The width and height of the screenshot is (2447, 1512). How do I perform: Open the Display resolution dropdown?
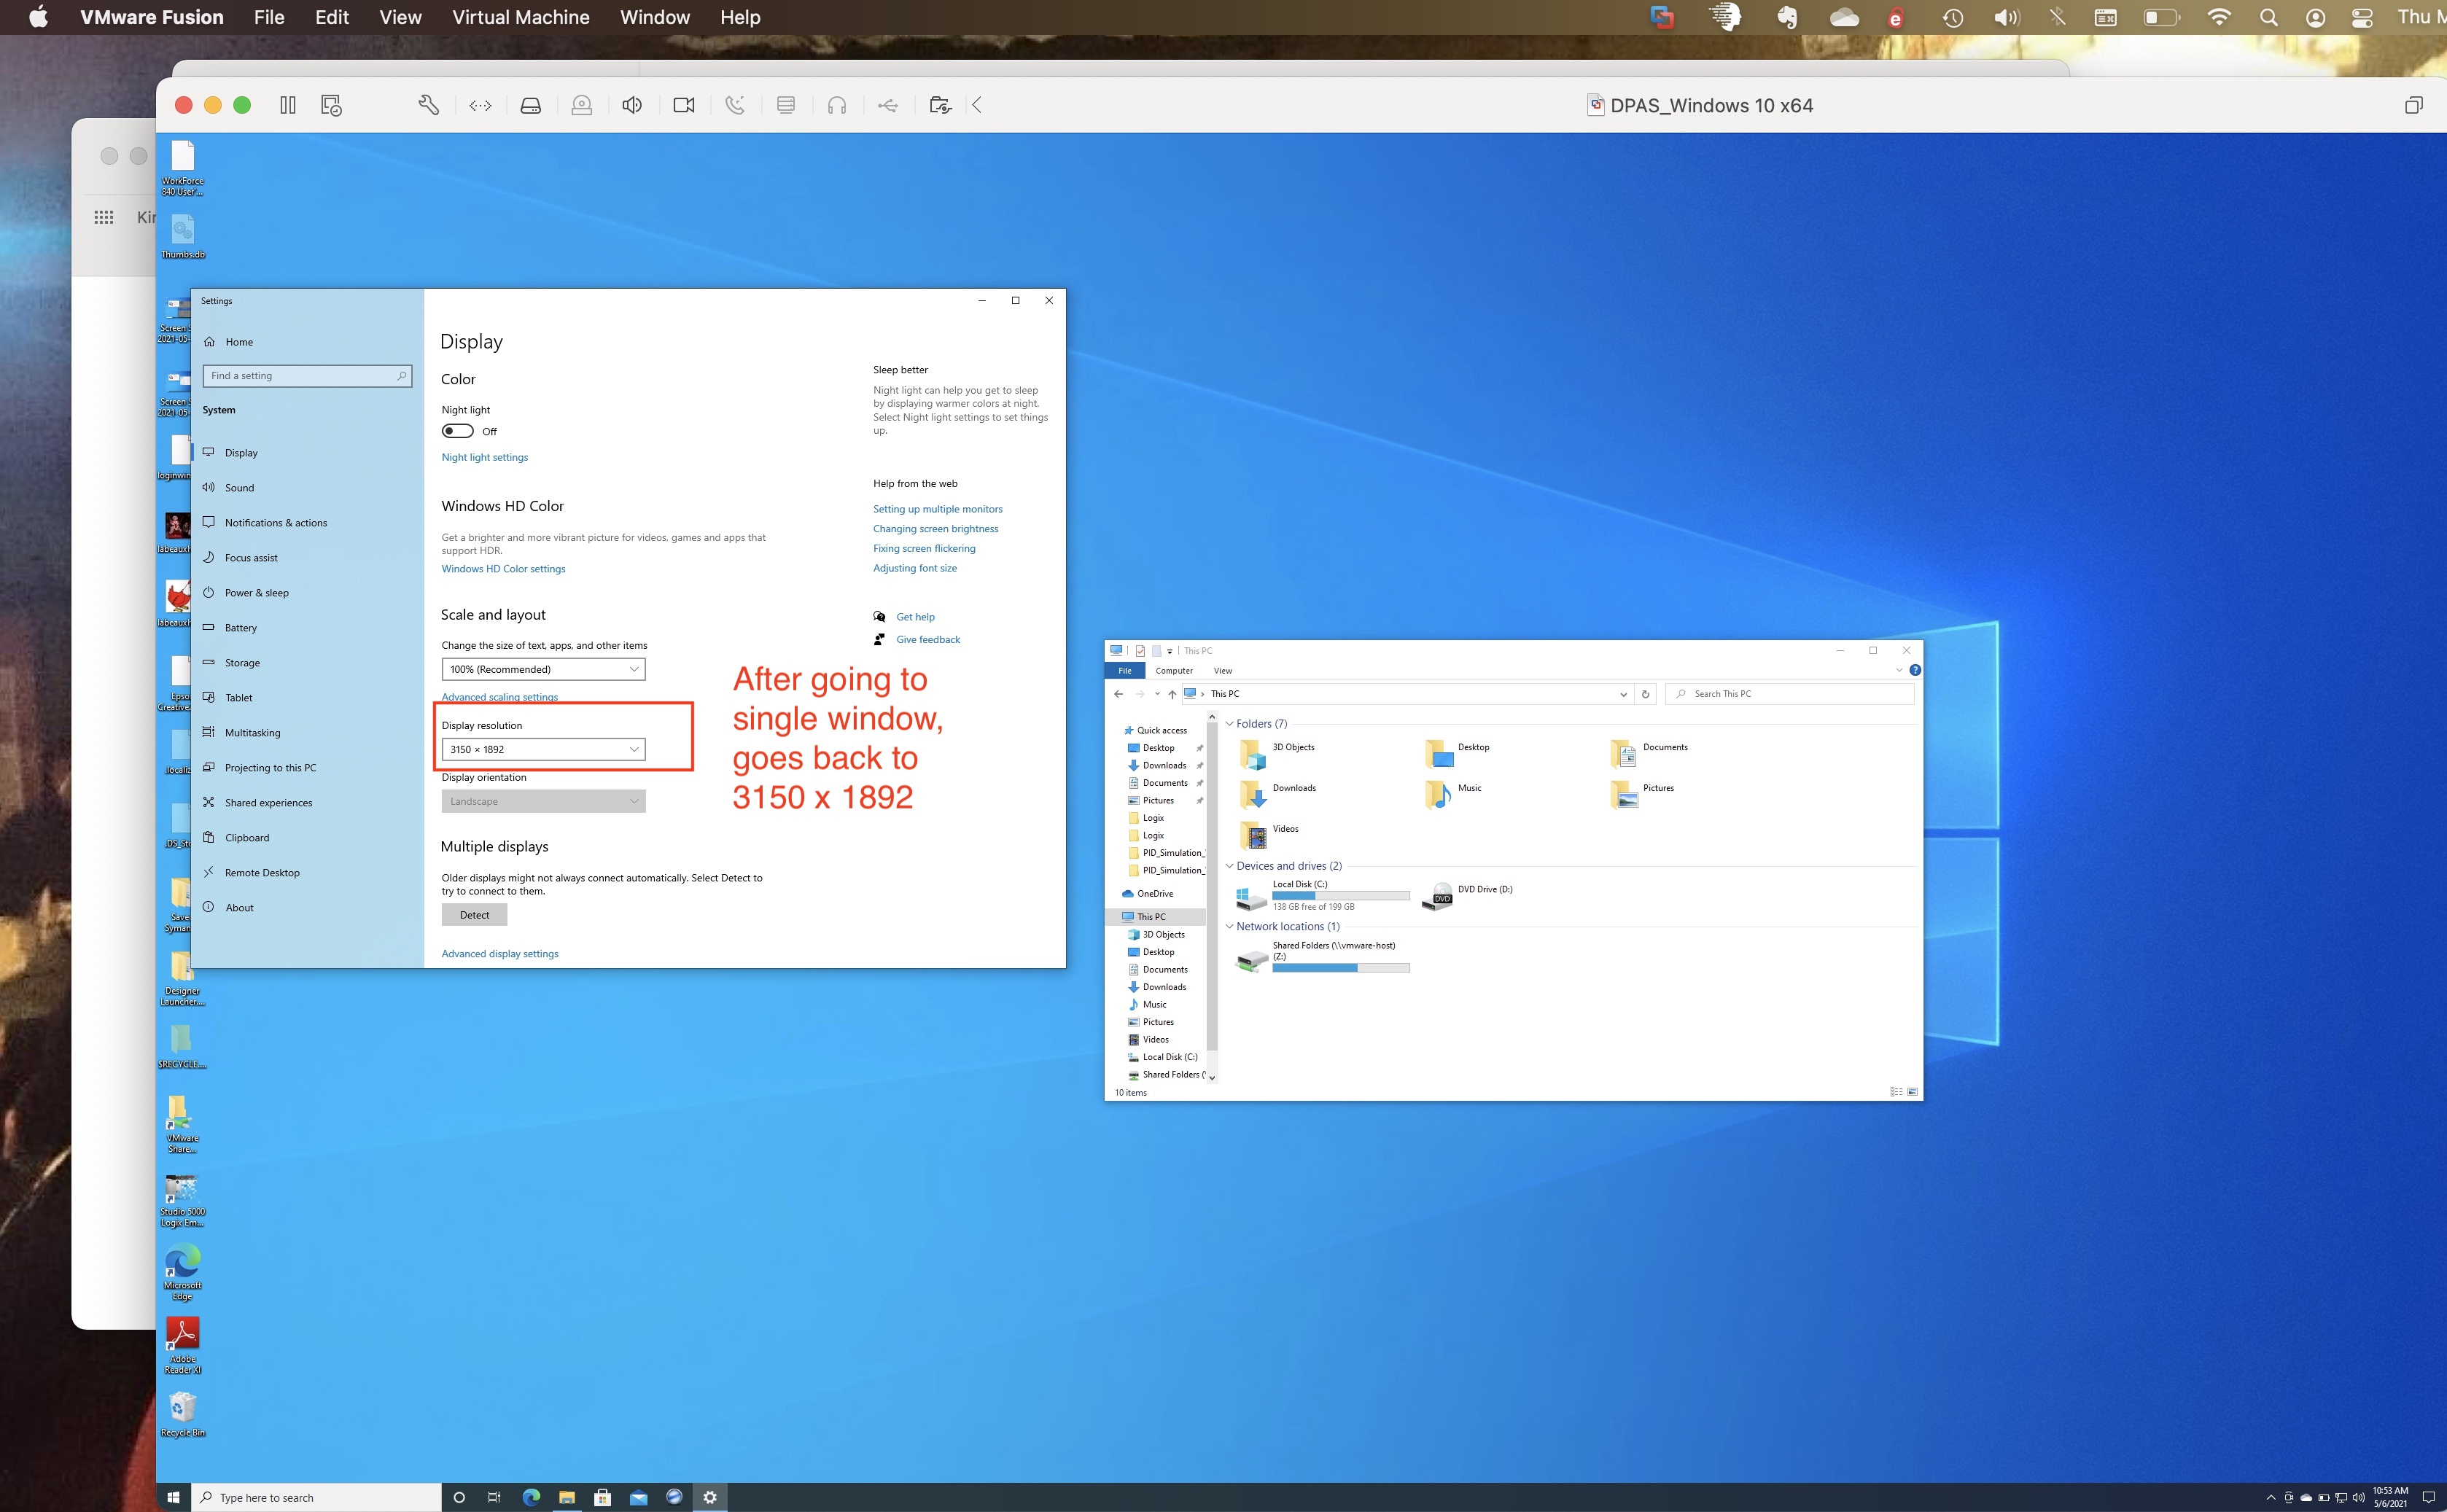click(x=543, y=749)
